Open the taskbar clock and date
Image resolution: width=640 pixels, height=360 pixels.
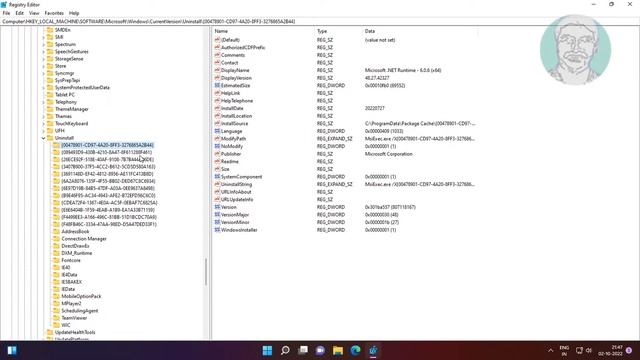[x=611, y=350]
